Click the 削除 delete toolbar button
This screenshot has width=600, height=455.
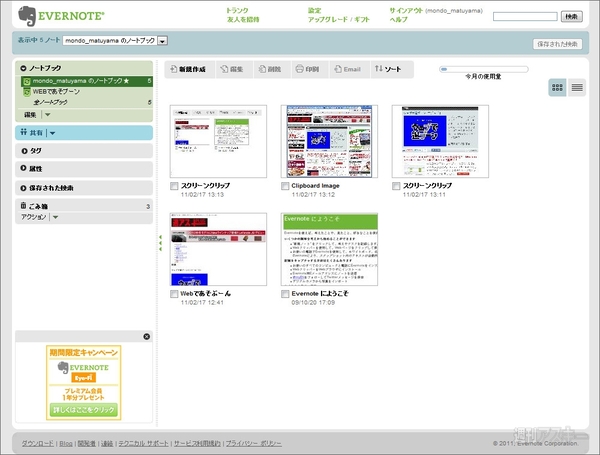coord(270,69)
